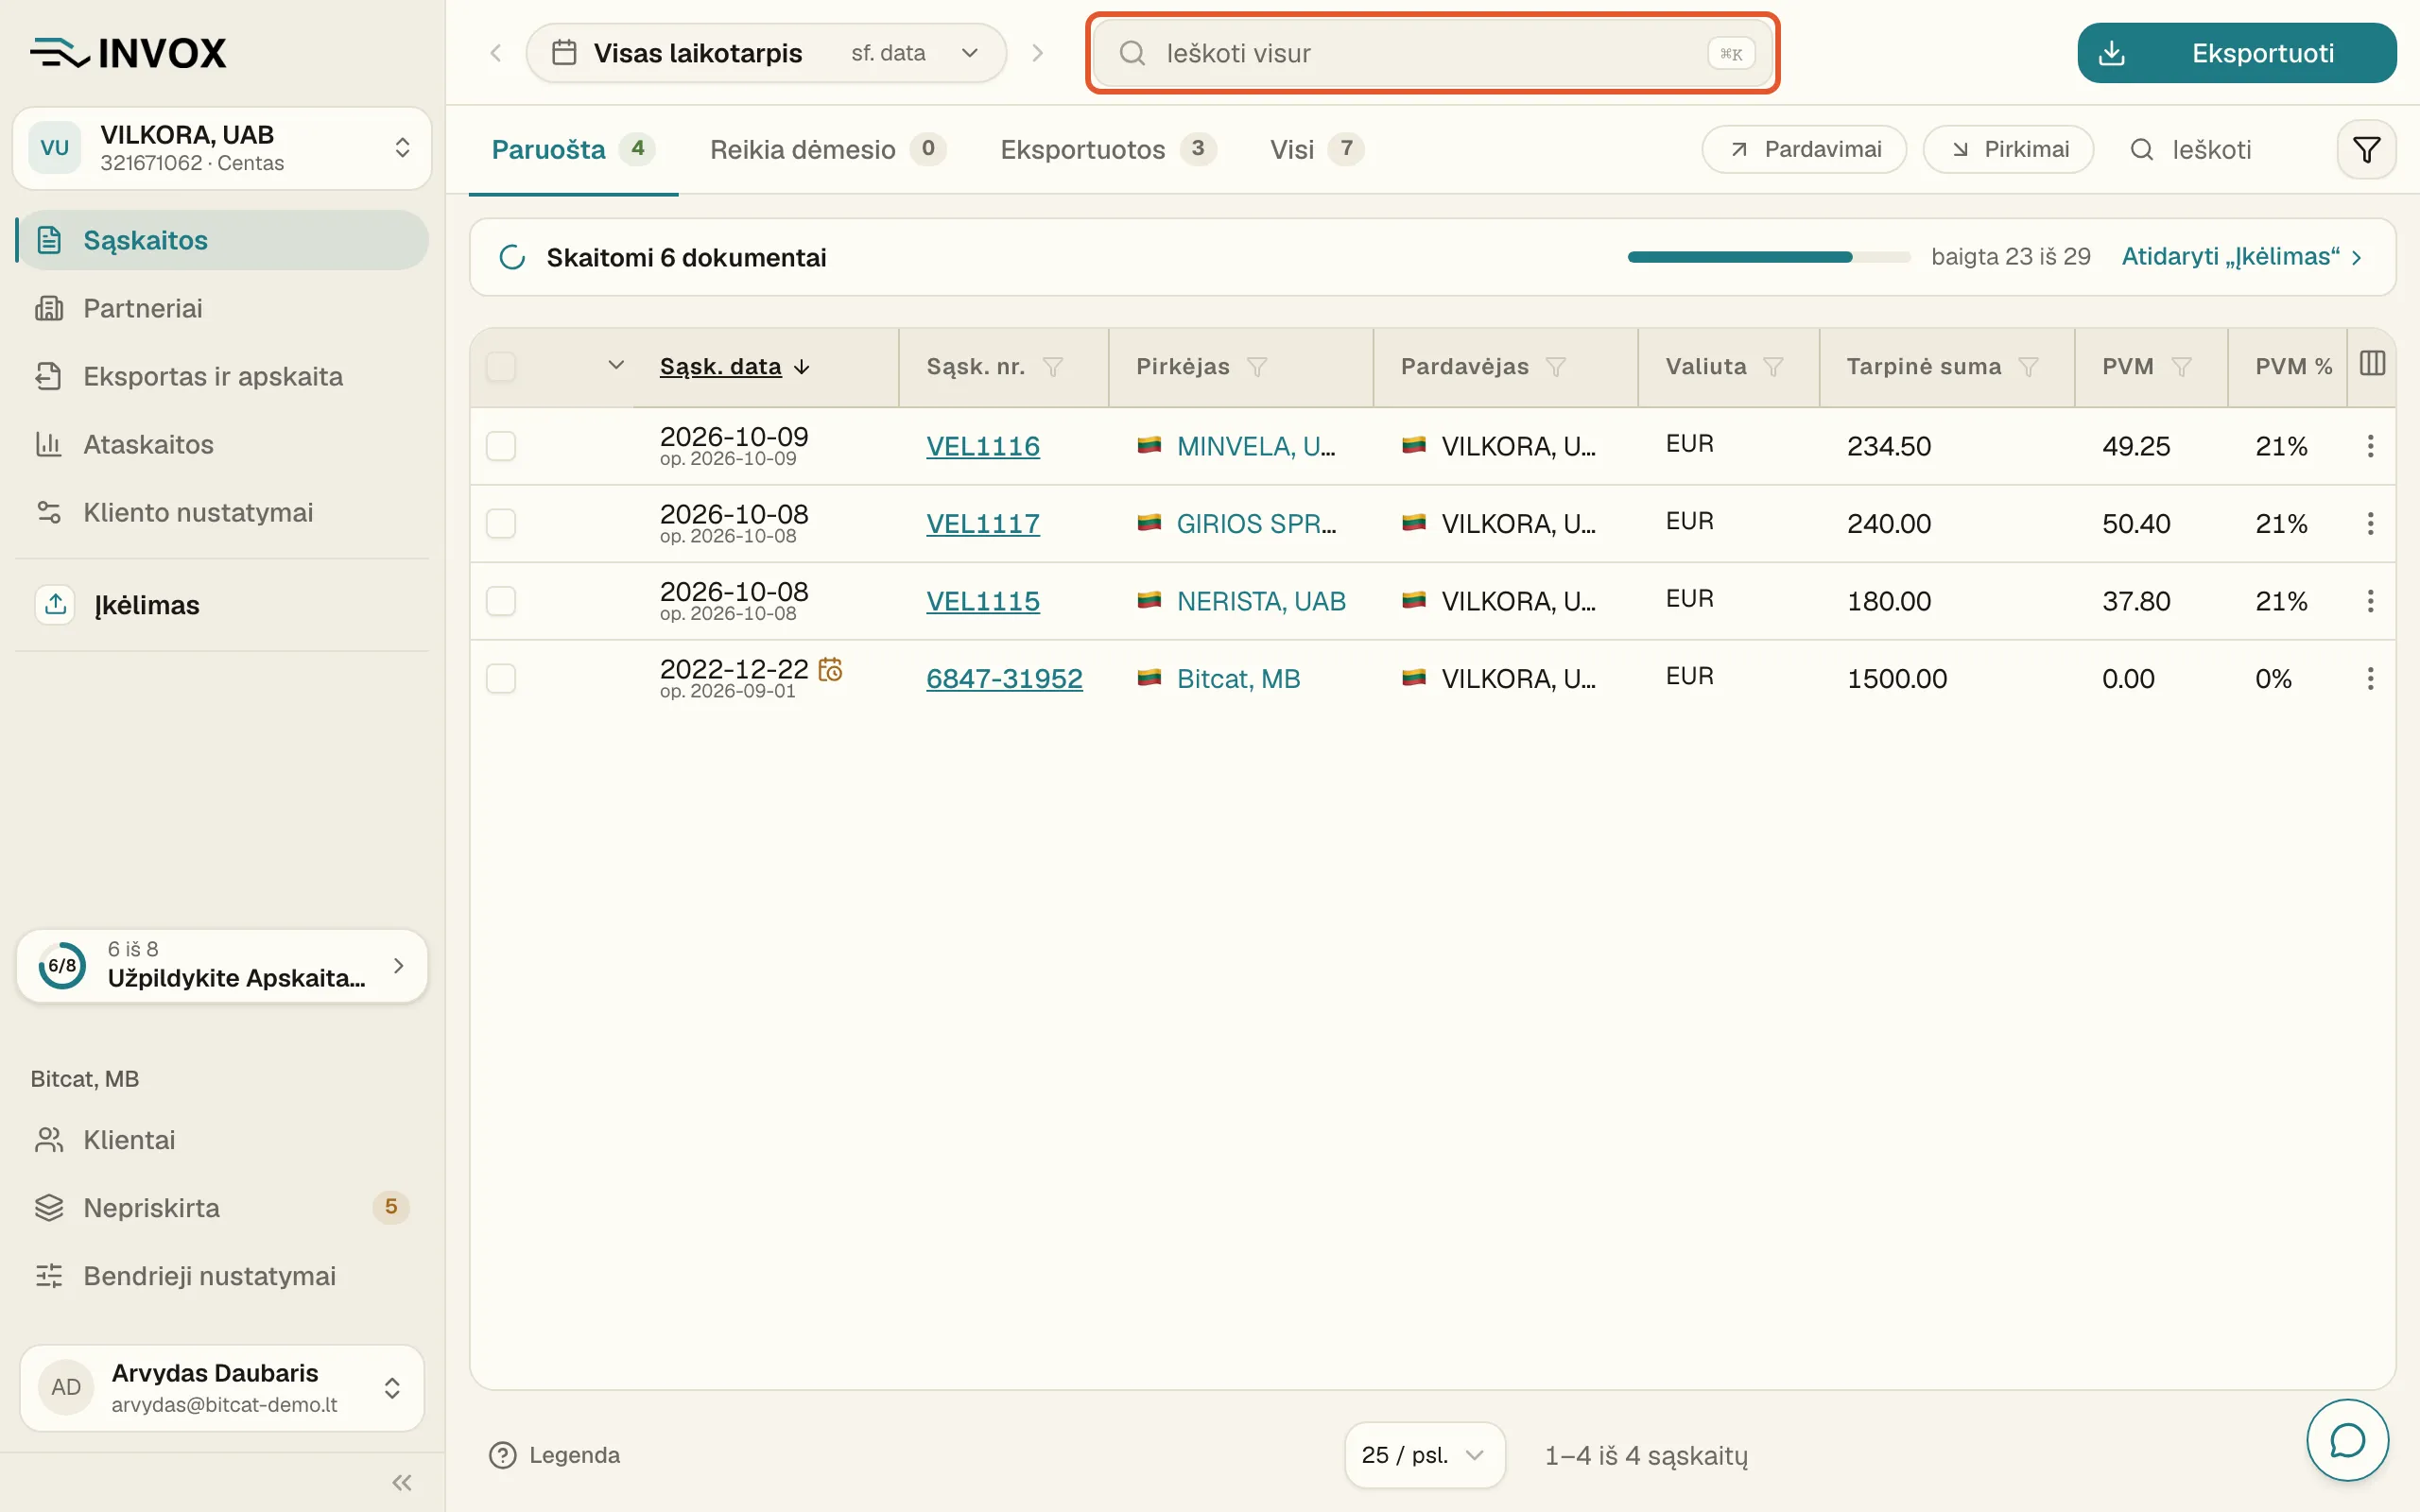Open the selection options chevron in header
The width and height of the screenshot is (2420, 1512).
click(616, 365)
